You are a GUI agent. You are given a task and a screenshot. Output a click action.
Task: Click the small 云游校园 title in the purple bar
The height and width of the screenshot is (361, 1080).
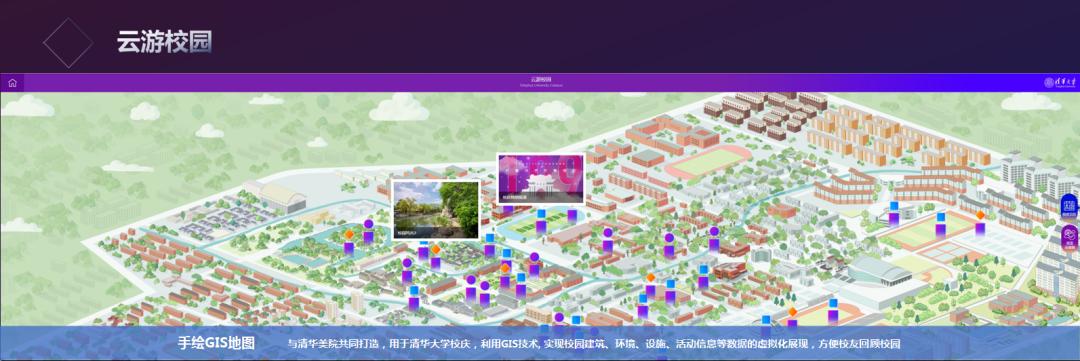(x=541, y=79)
